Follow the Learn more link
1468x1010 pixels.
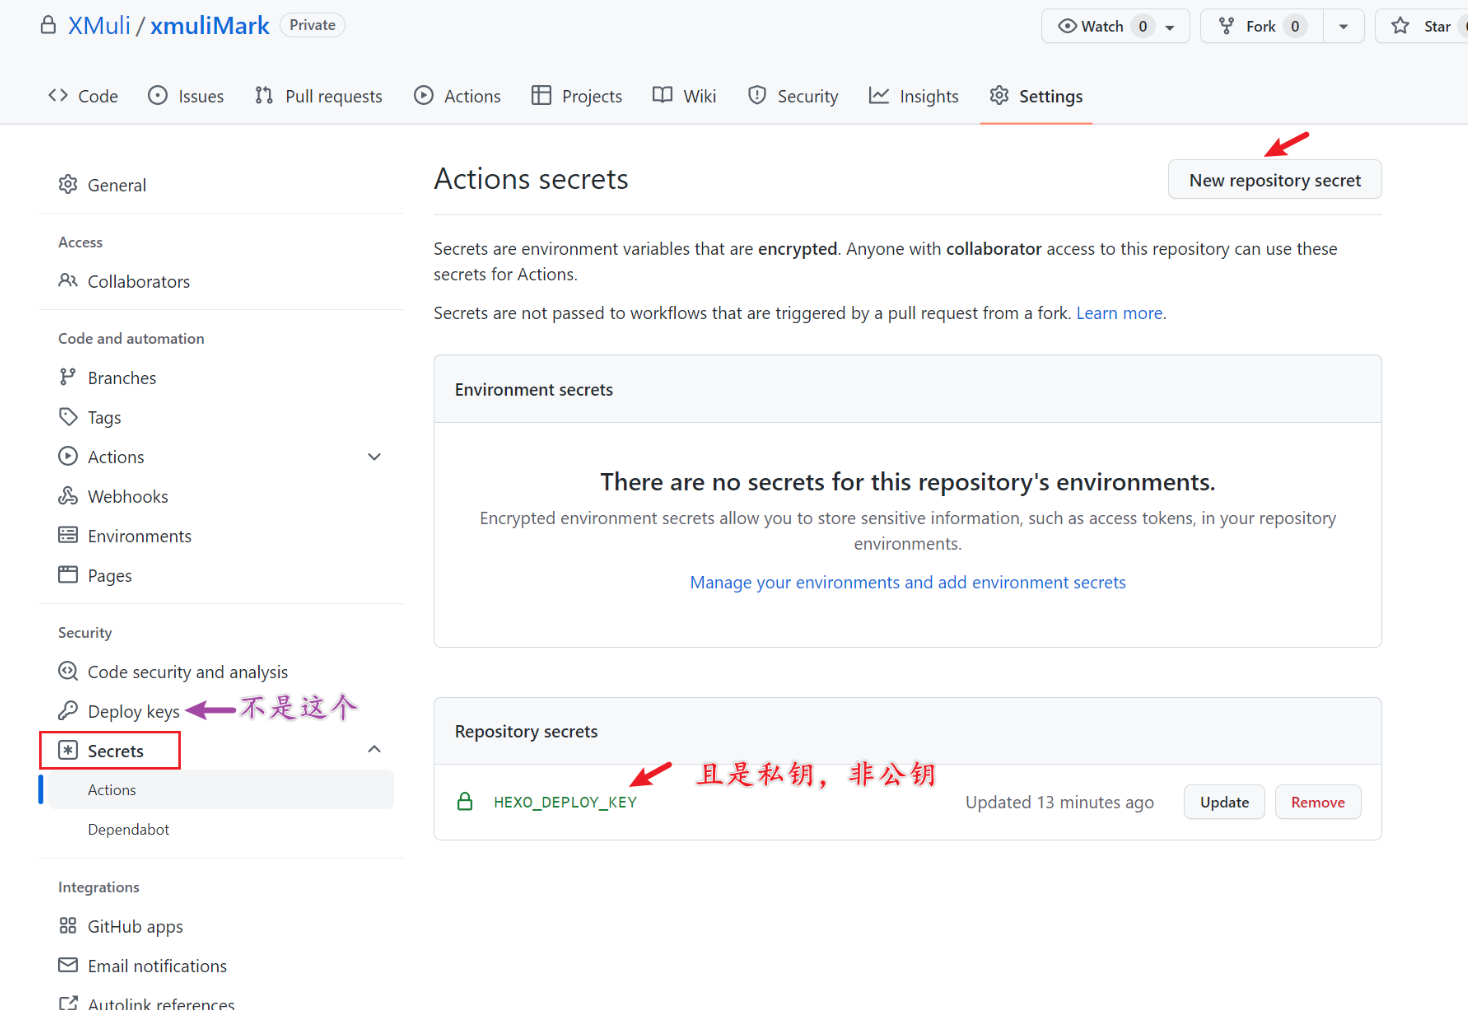(x=1119, y=313)
